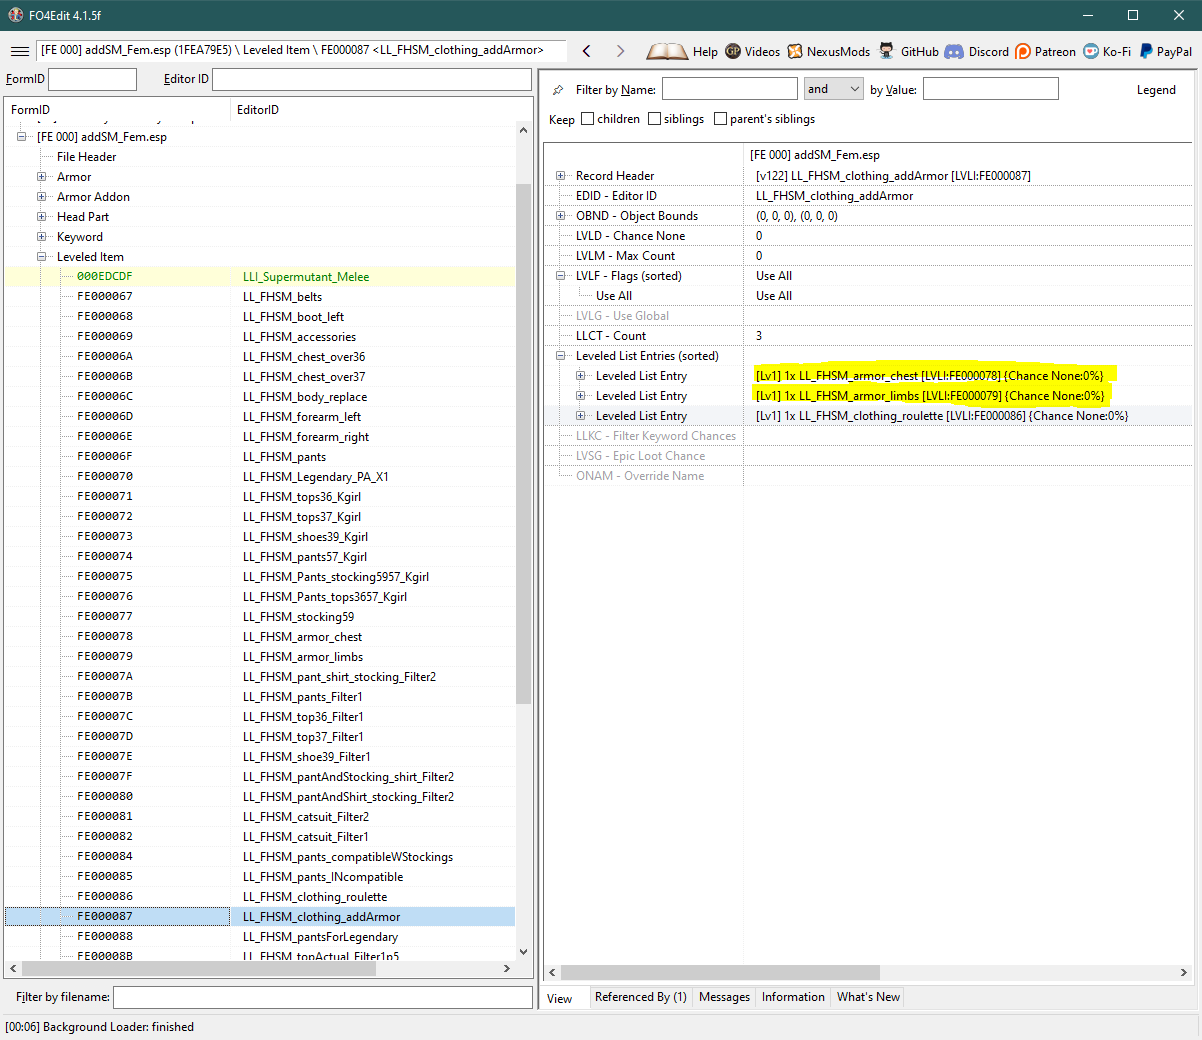Collapse the LVLF - Flags row
This screenshot has width=1202, height=1040.
point(561,276)
